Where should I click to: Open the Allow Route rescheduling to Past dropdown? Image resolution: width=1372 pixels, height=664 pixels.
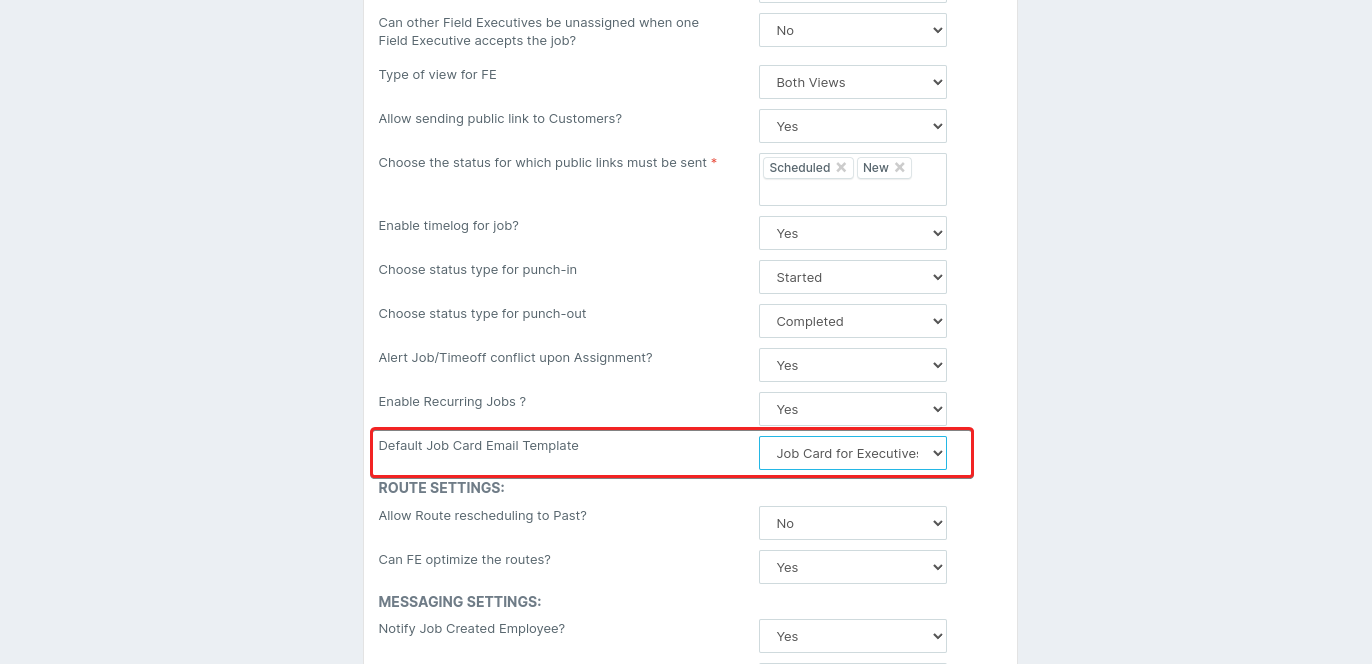pyautogui.click(x=852, y=524)
